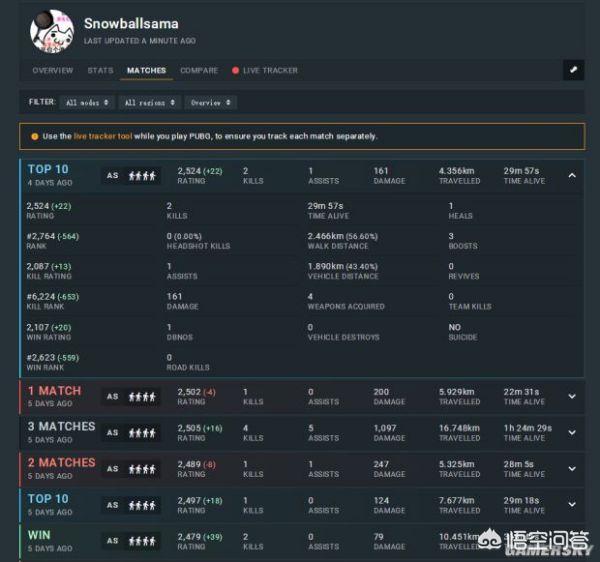Viewport: 600px width, 562px height.
Task: Click AS region badge in 1 Match row
Action: [x=112, y=397]
